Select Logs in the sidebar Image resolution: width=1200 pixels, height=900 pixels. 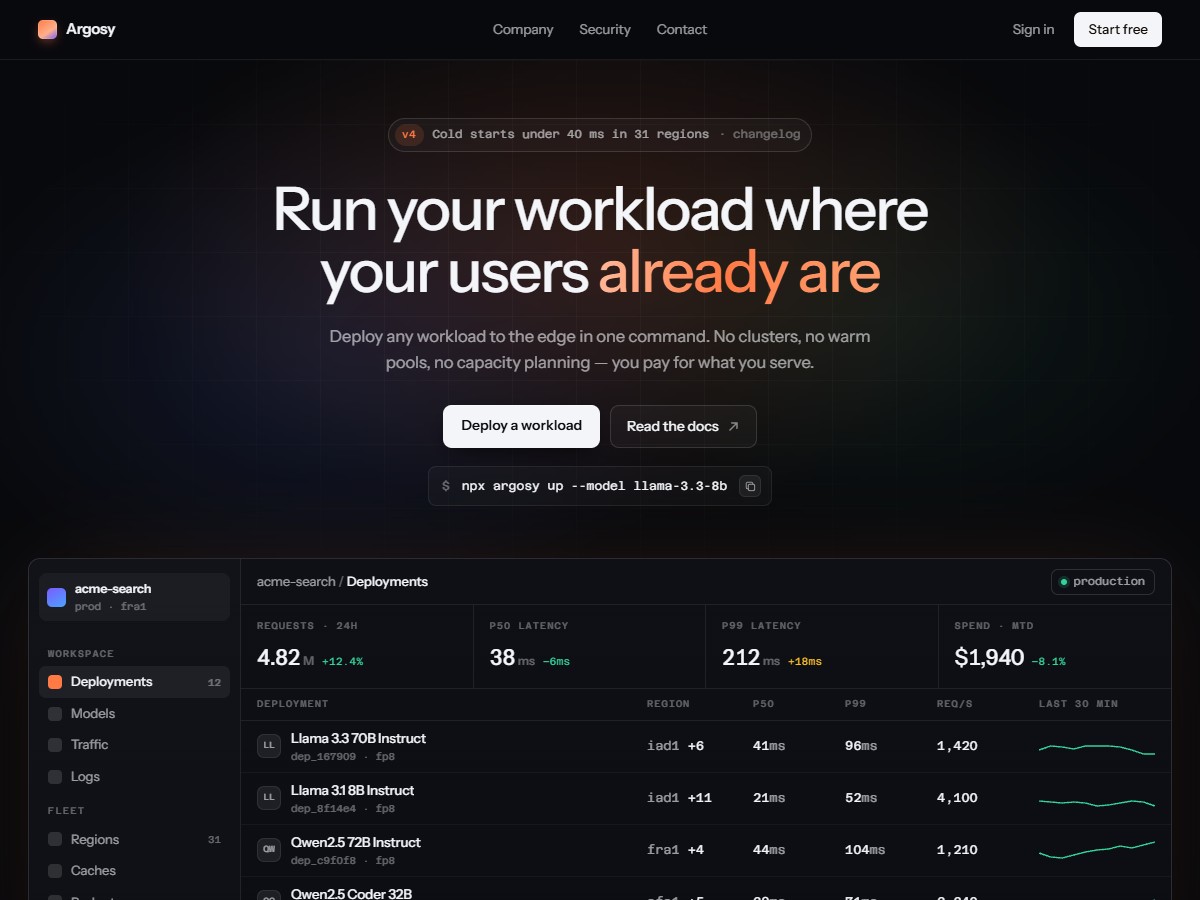tap(134, 777)
